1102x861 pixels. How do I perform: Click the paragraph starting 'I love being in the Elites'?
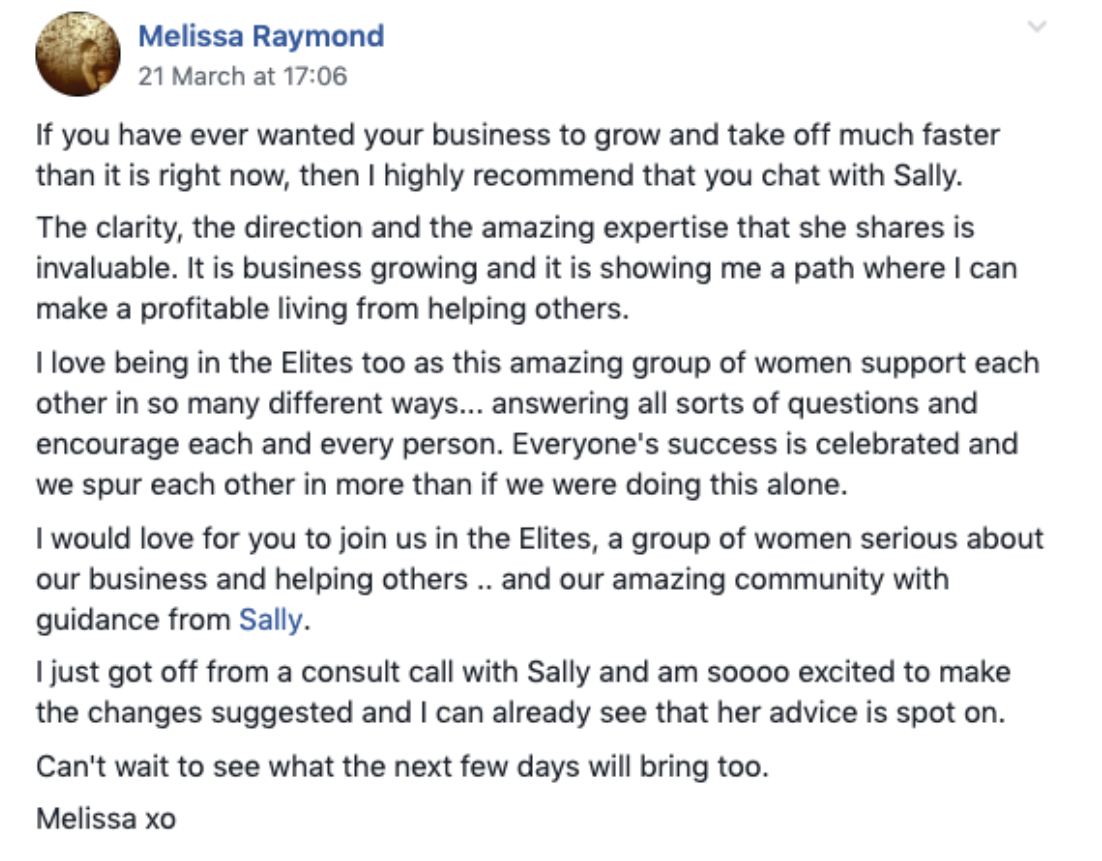point(538,424)
